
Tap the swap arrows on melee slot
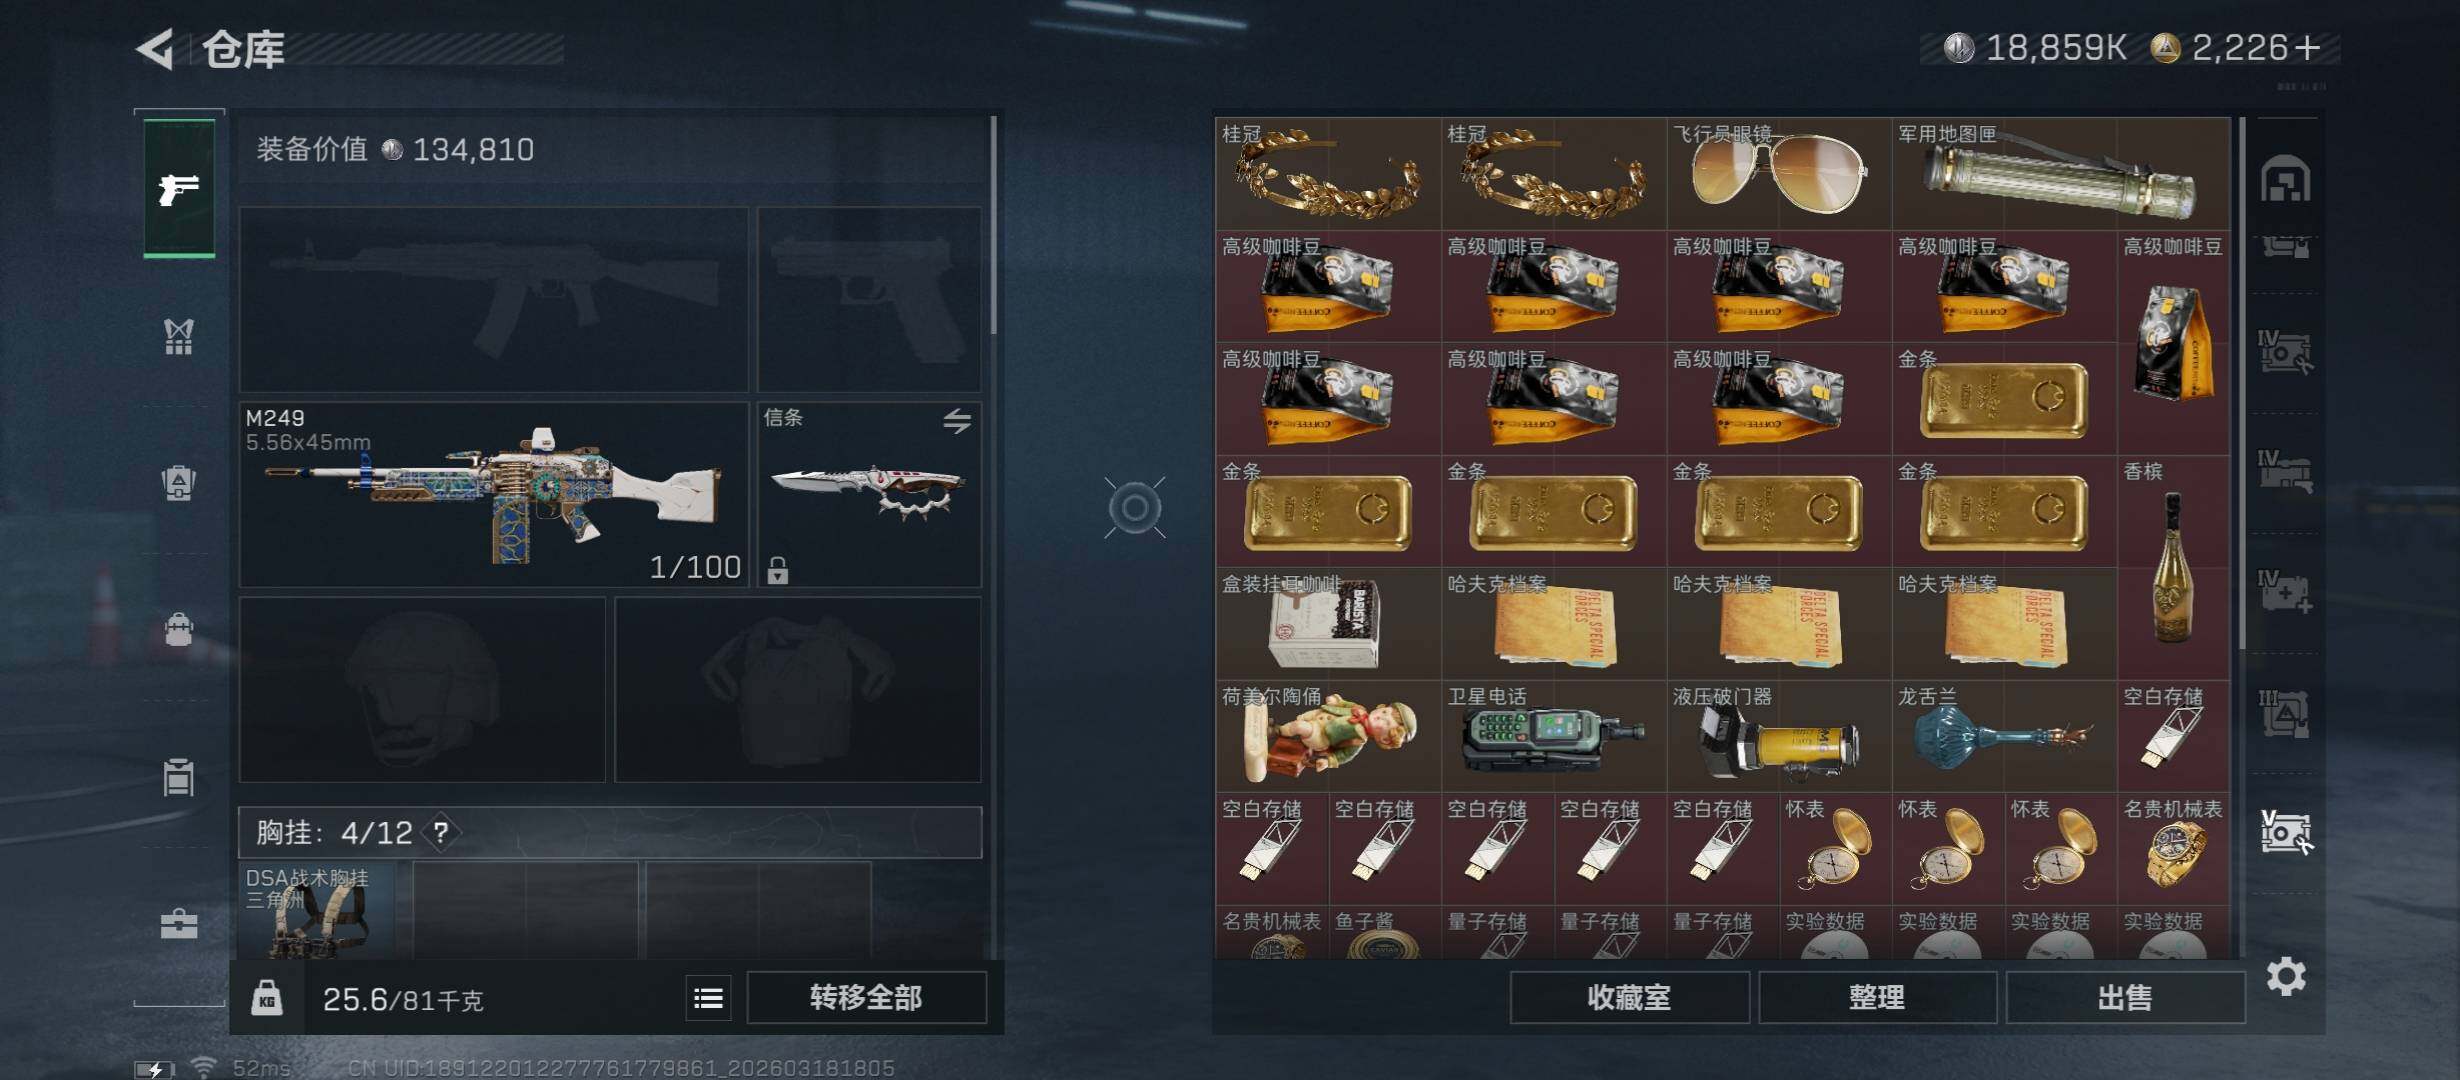957,421
